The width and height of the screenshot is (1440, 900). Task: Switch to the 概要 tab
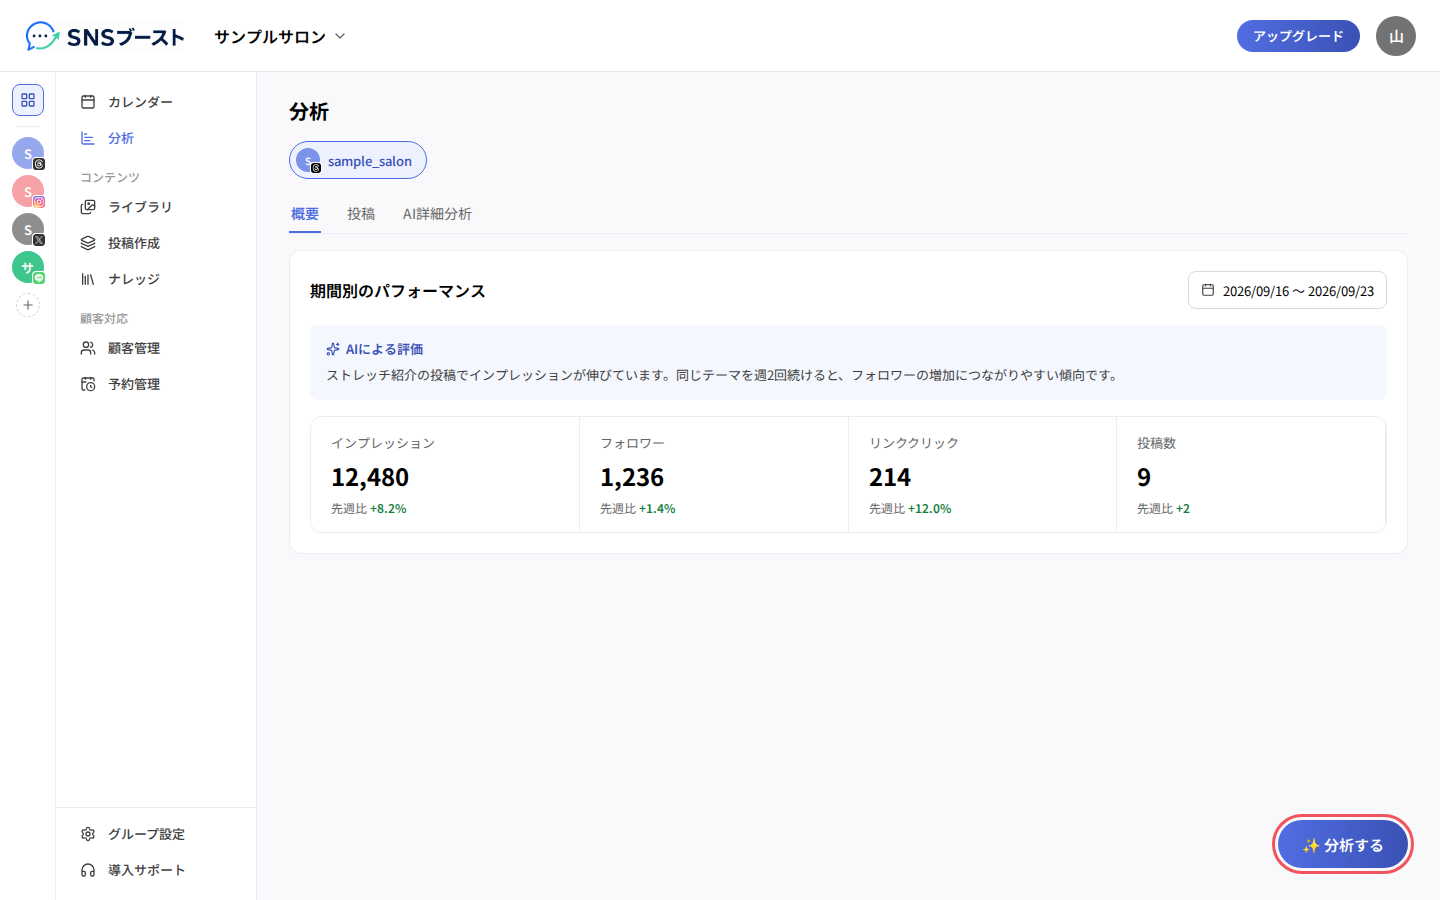305,214
